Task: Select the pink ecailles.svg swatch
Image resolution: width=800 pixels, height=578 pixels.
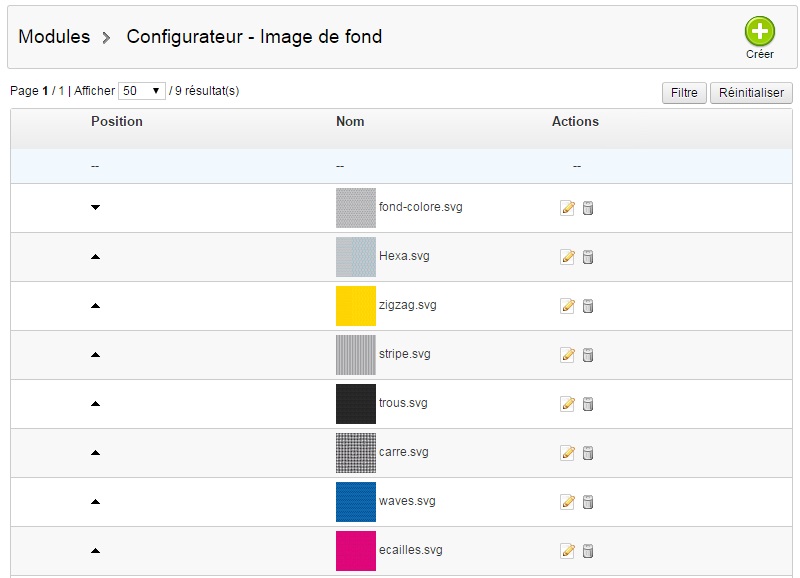Action: pos(356,550)
